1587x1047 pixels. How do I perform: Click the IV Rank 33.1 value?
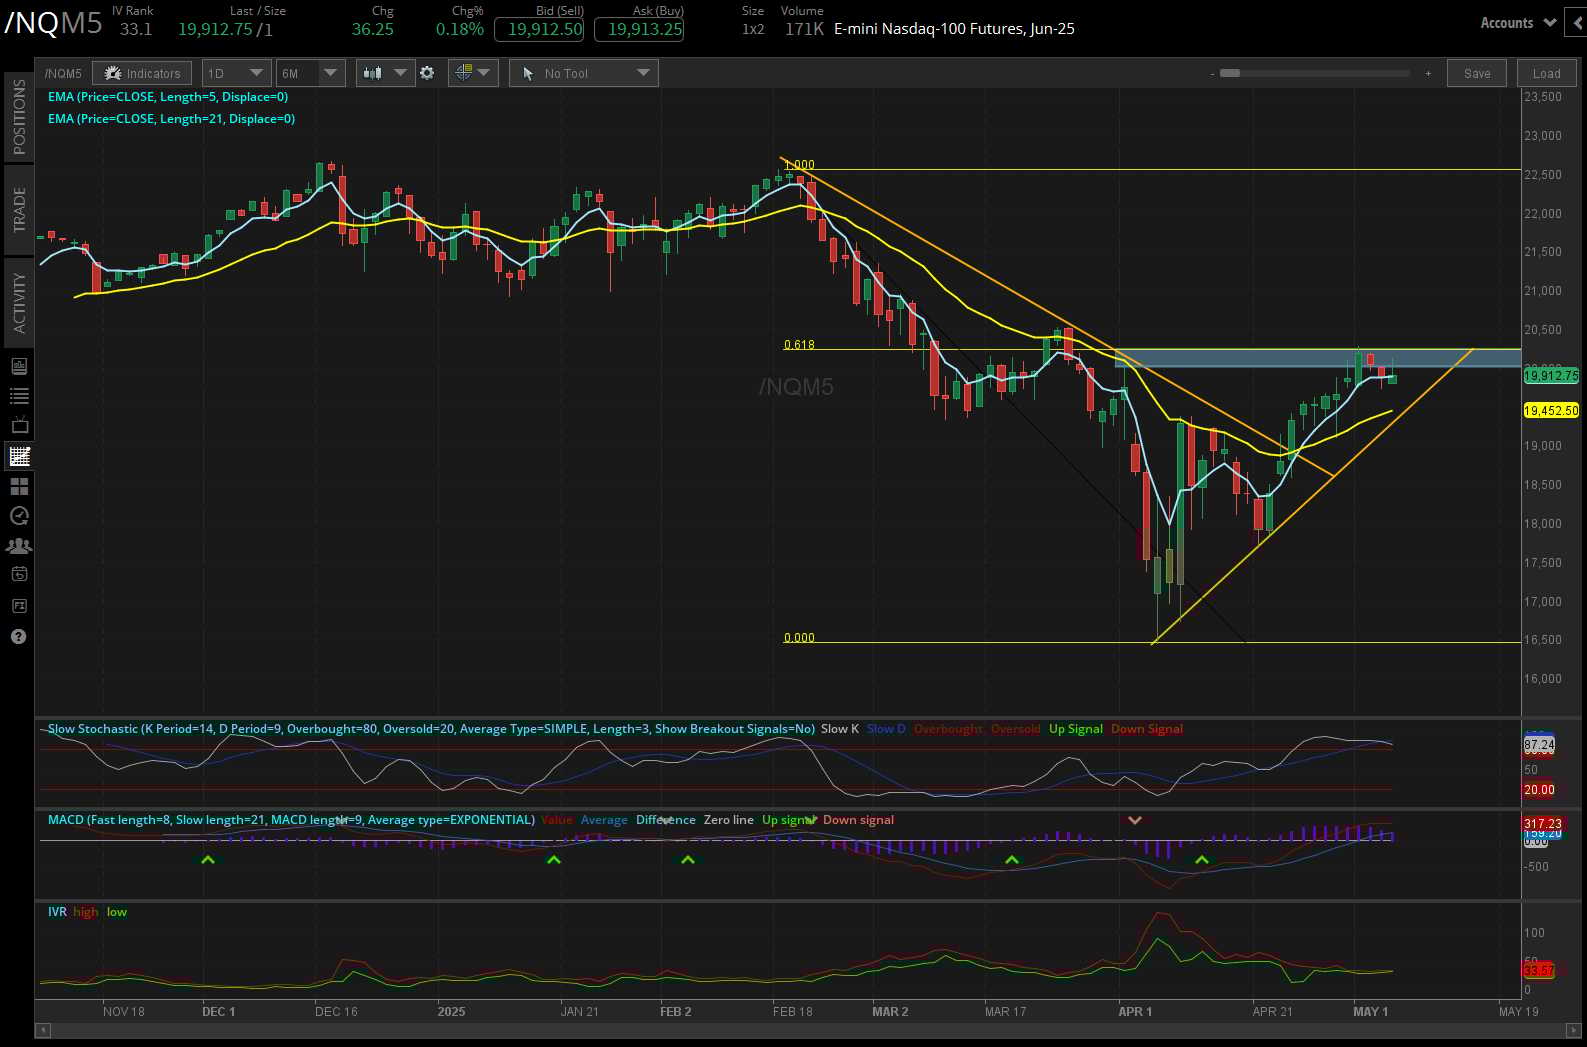pos(136,29)
